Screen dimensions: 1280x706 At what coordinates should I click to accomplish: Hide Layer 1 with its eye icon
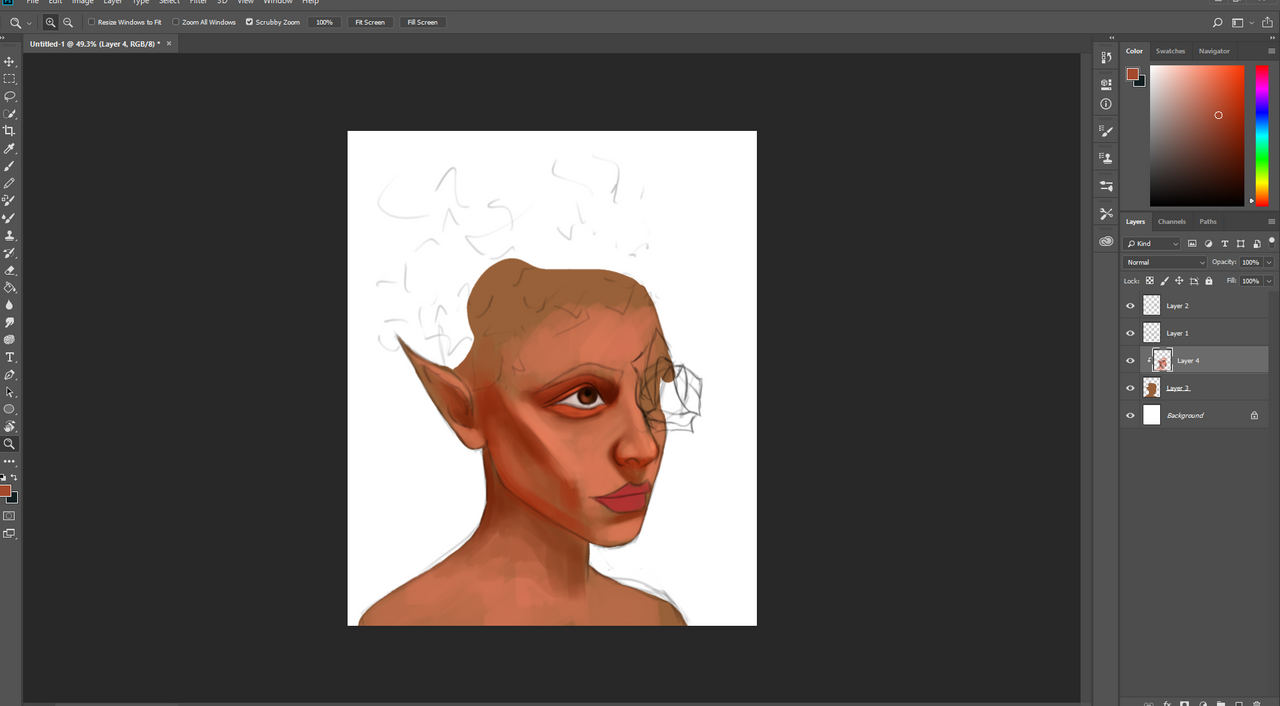coord(1131,333)
